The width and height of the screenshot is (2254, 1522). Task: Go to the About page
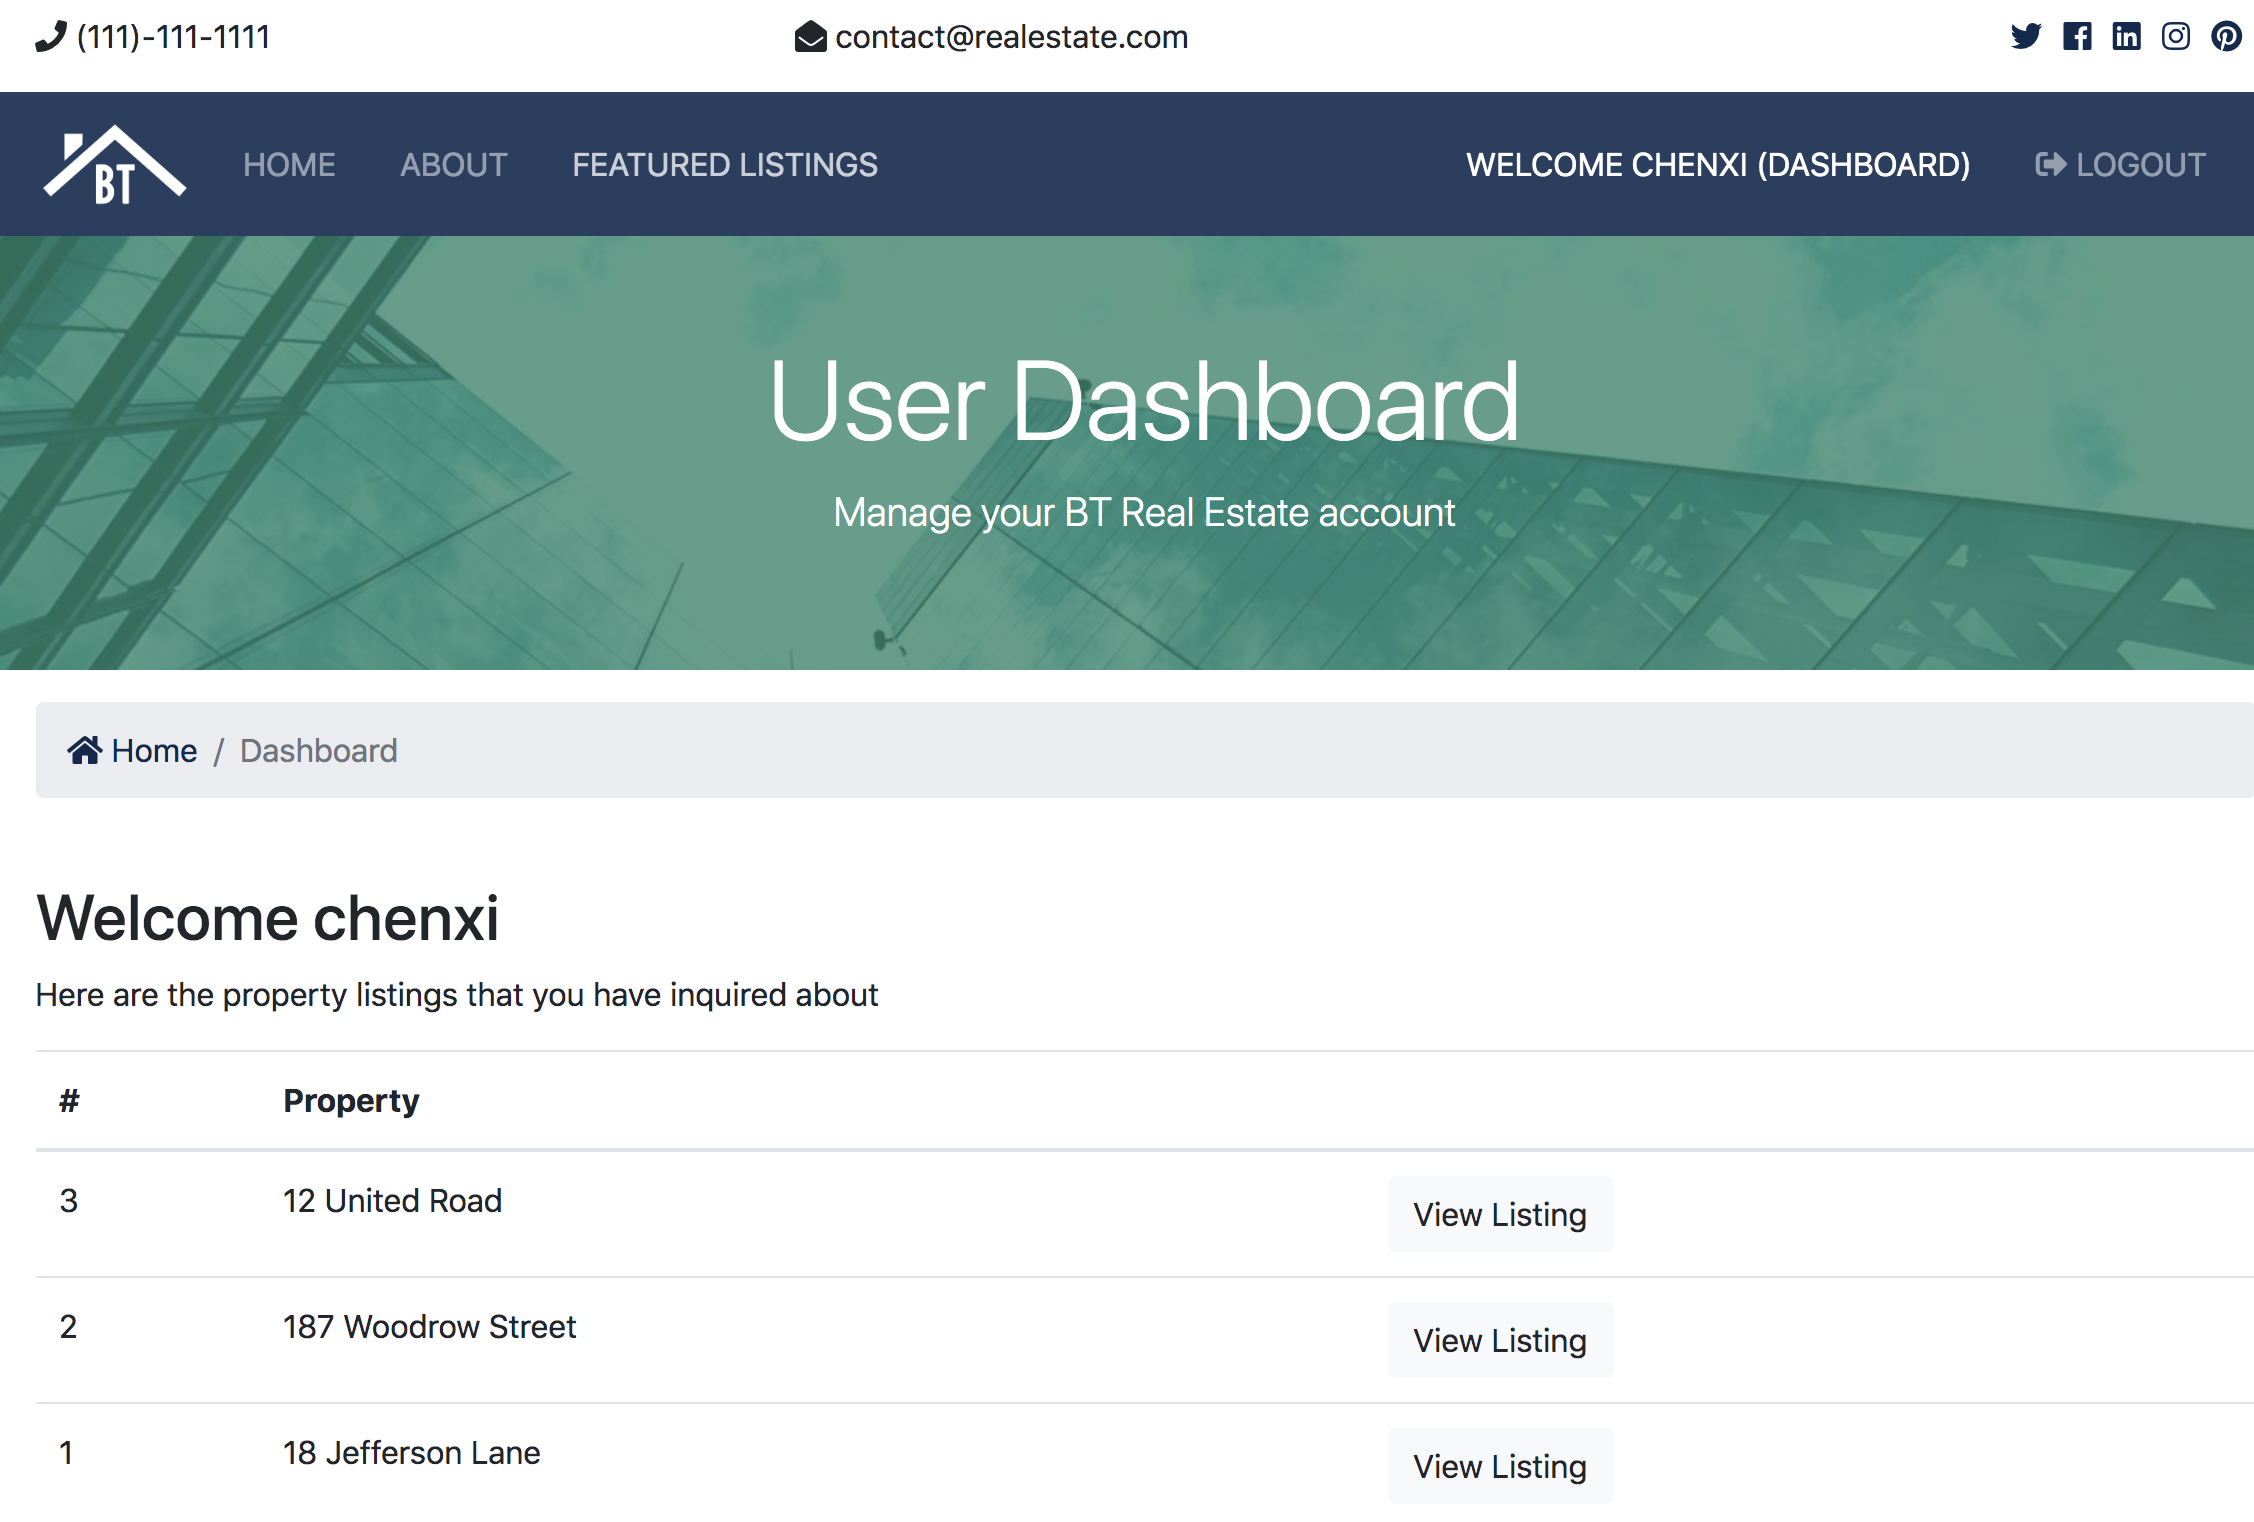click(x=454, y=165)
